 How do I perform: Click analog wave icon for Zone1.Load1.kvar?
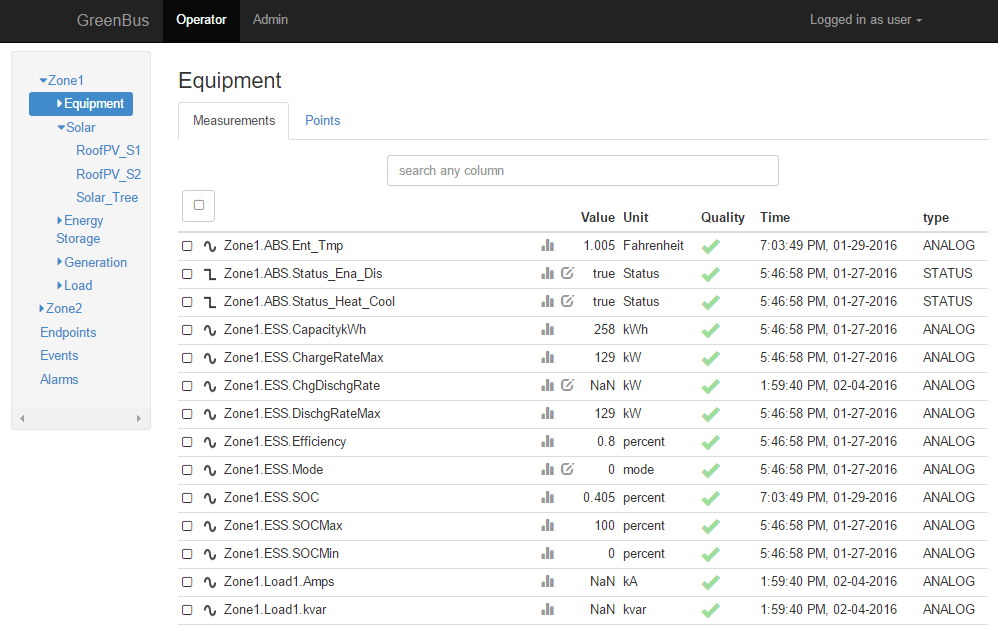pos(209,611)
